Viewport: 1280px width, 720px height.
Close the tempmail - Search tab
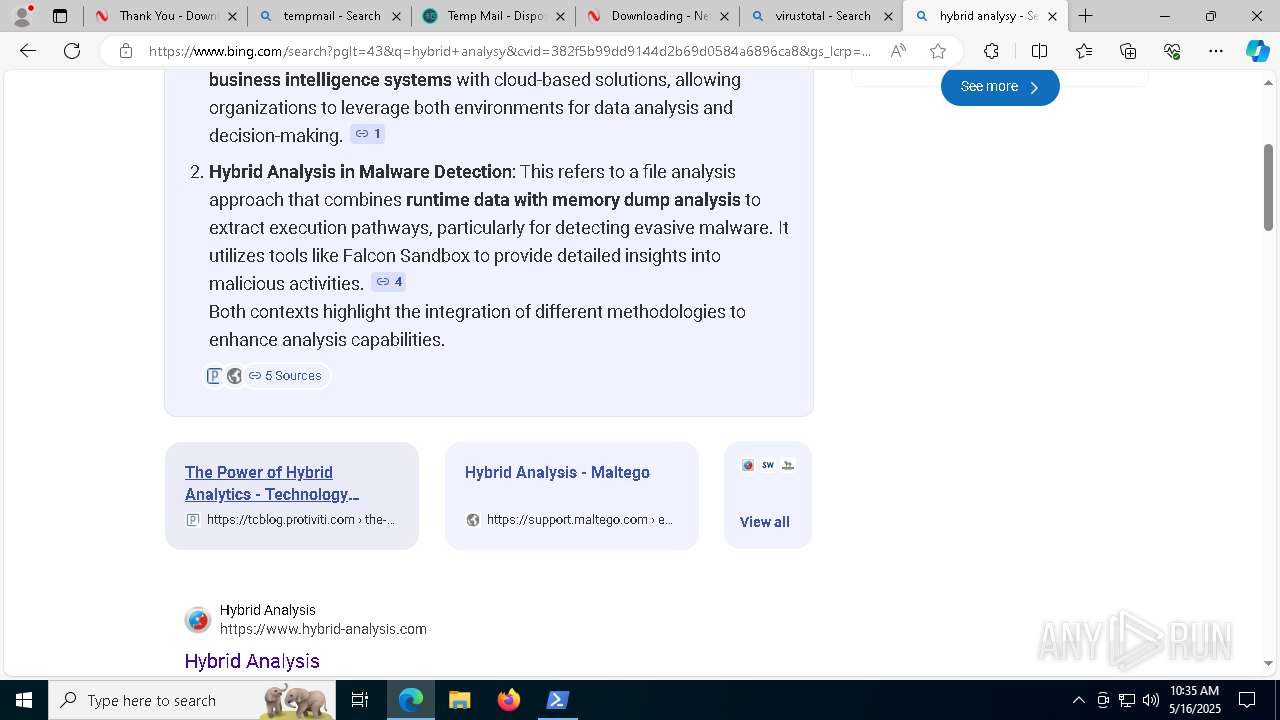tap(396, 16)
